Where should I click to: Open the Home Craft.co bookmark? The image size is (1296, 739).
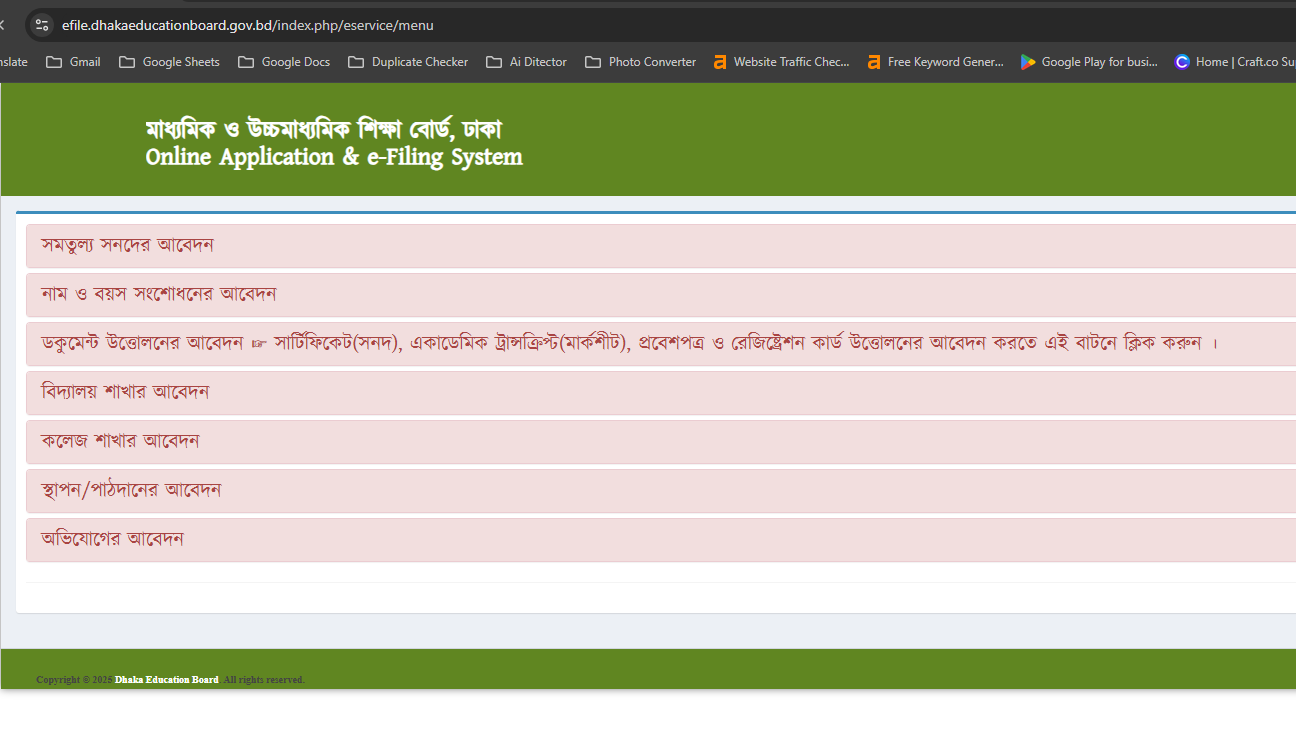pos(1234,62)
